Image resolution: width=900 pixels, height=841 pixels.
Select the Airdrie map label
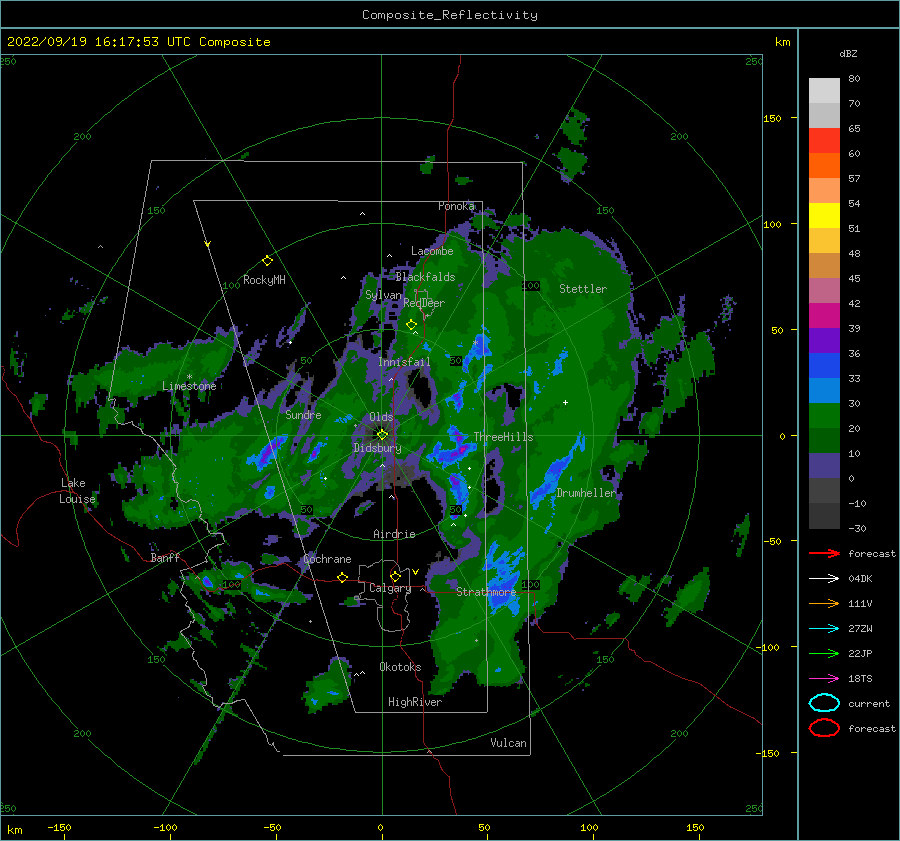[394, 534]
